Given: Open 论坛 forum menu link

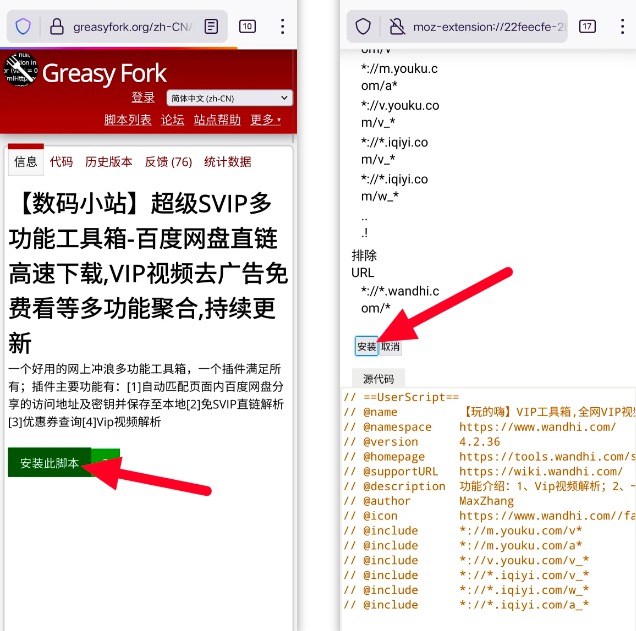Looking at the screenshot, I should tap(172, 120).
